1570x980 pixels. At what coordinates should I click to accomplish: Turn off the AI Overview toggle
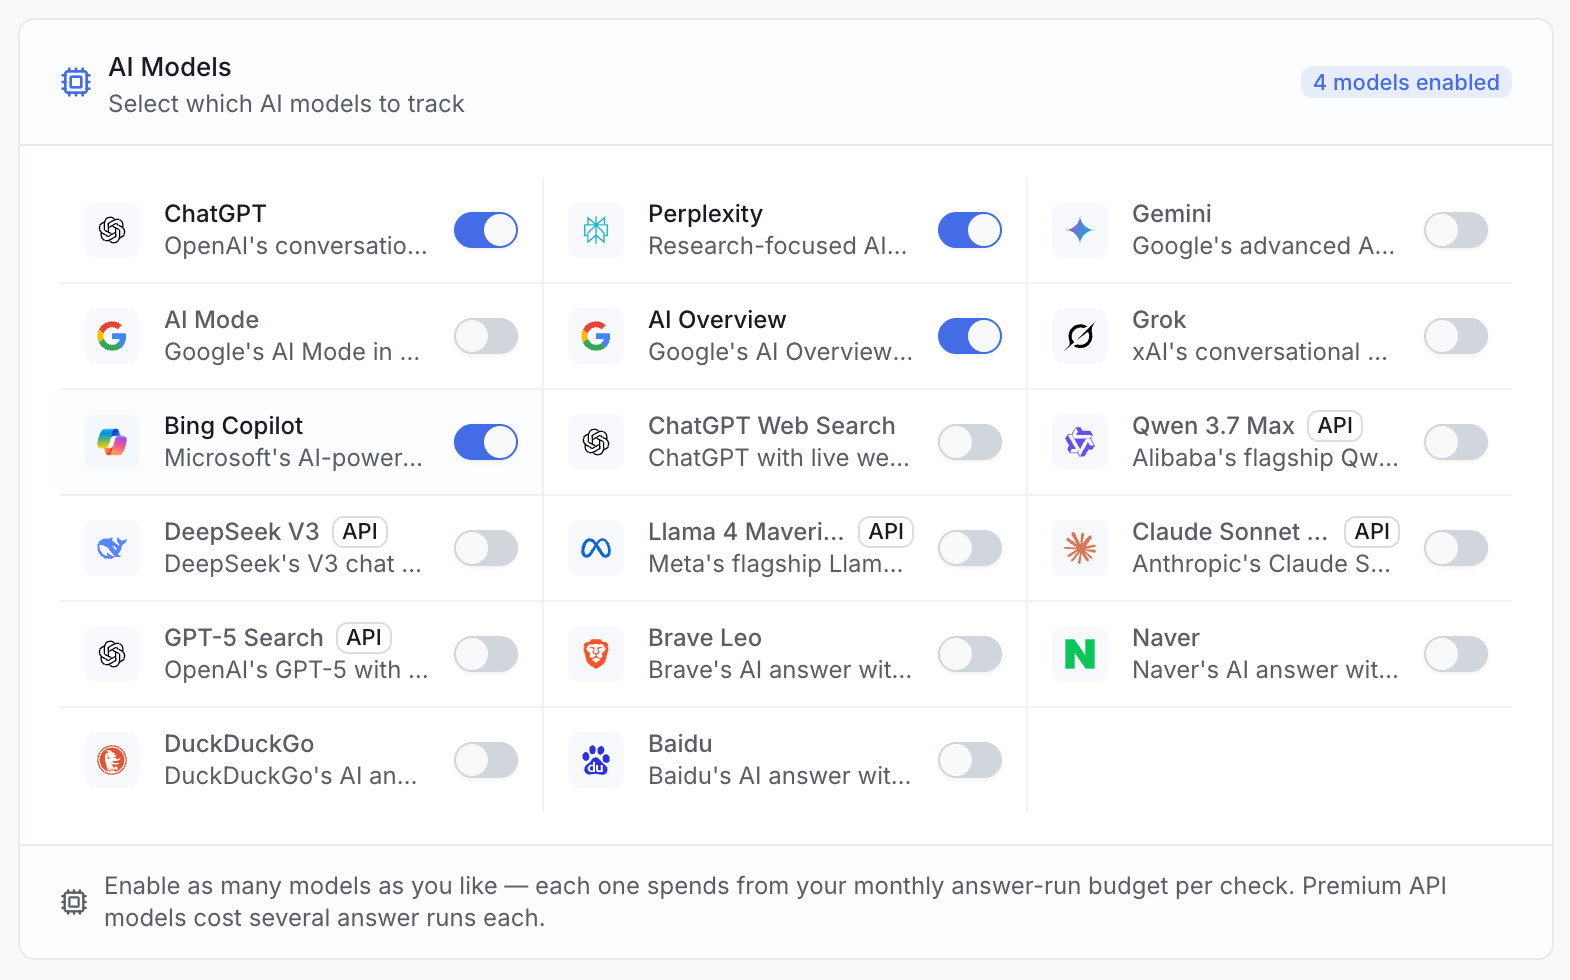point(970,336)
